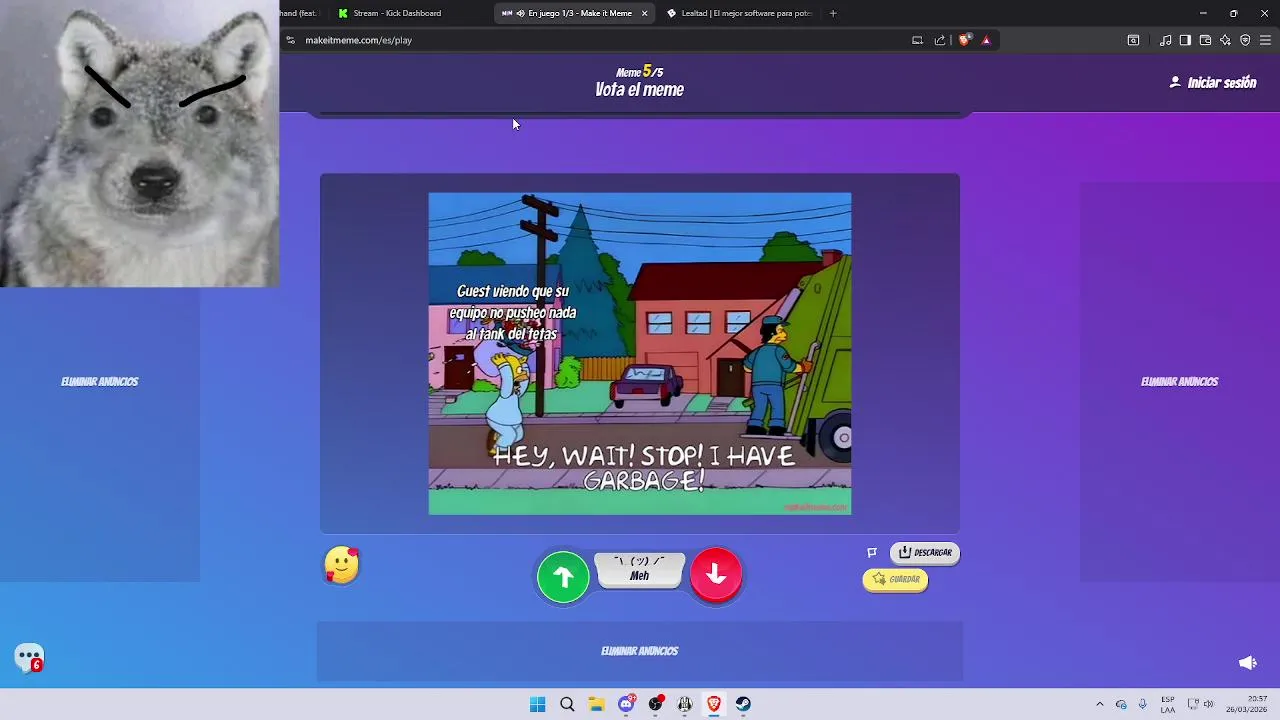The height and width of the screenshot is (720, 1280).
Task: Click the wolf webcam overlay image
Action: click(139, 144)
